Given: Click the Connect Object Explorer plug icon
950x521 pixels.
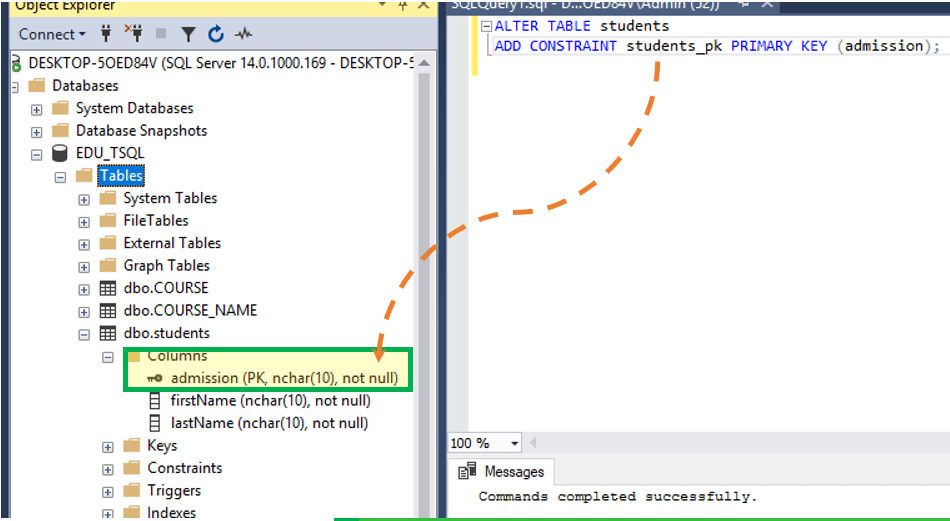Looking at the screenshot, I should 105,34.
